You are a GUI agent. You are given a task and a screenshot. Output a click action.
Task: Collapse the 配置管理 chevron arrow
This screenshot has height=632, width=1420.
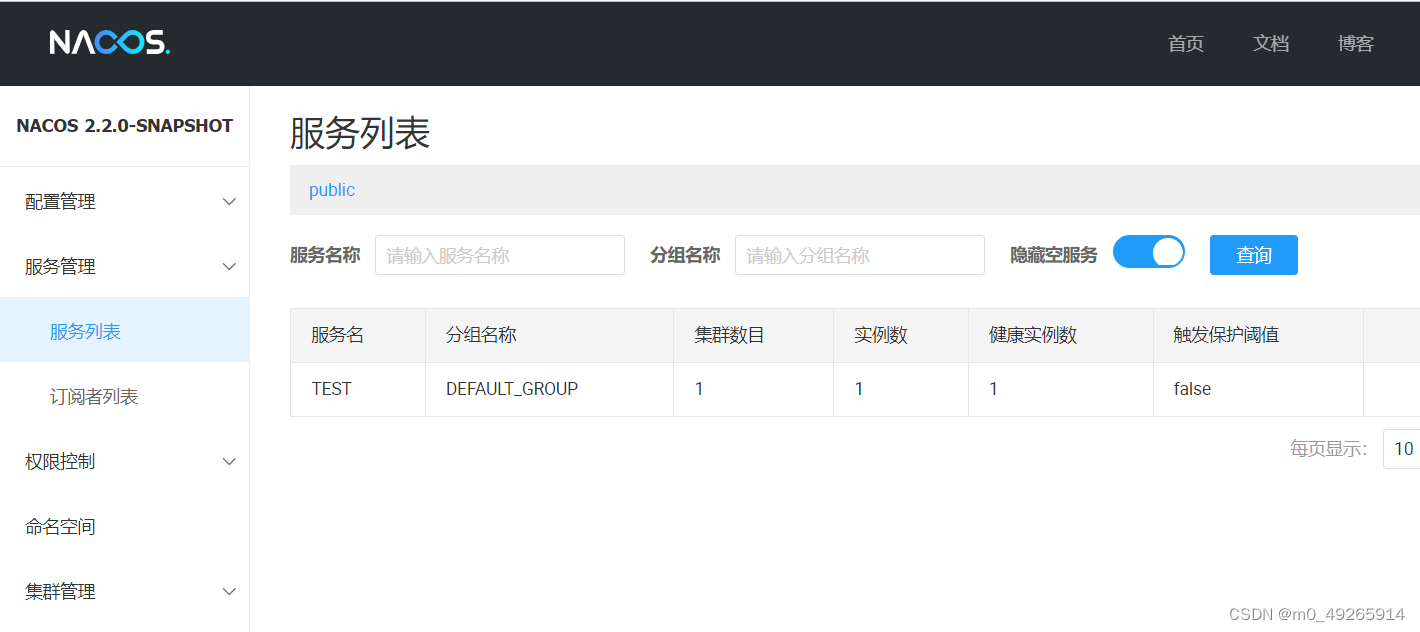[x=229, y=201]
